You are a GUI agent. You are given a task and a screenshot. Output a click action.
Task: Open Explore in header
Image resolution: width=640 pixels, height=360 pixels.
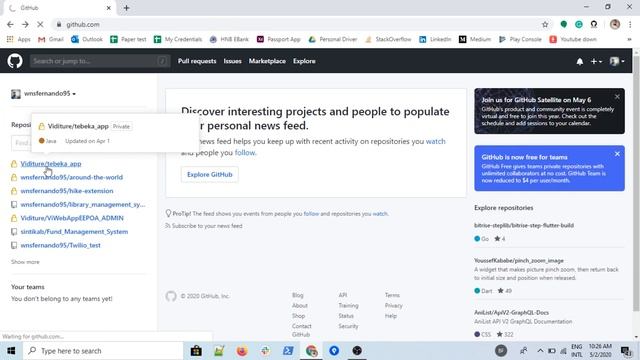(x=304, y=61)
